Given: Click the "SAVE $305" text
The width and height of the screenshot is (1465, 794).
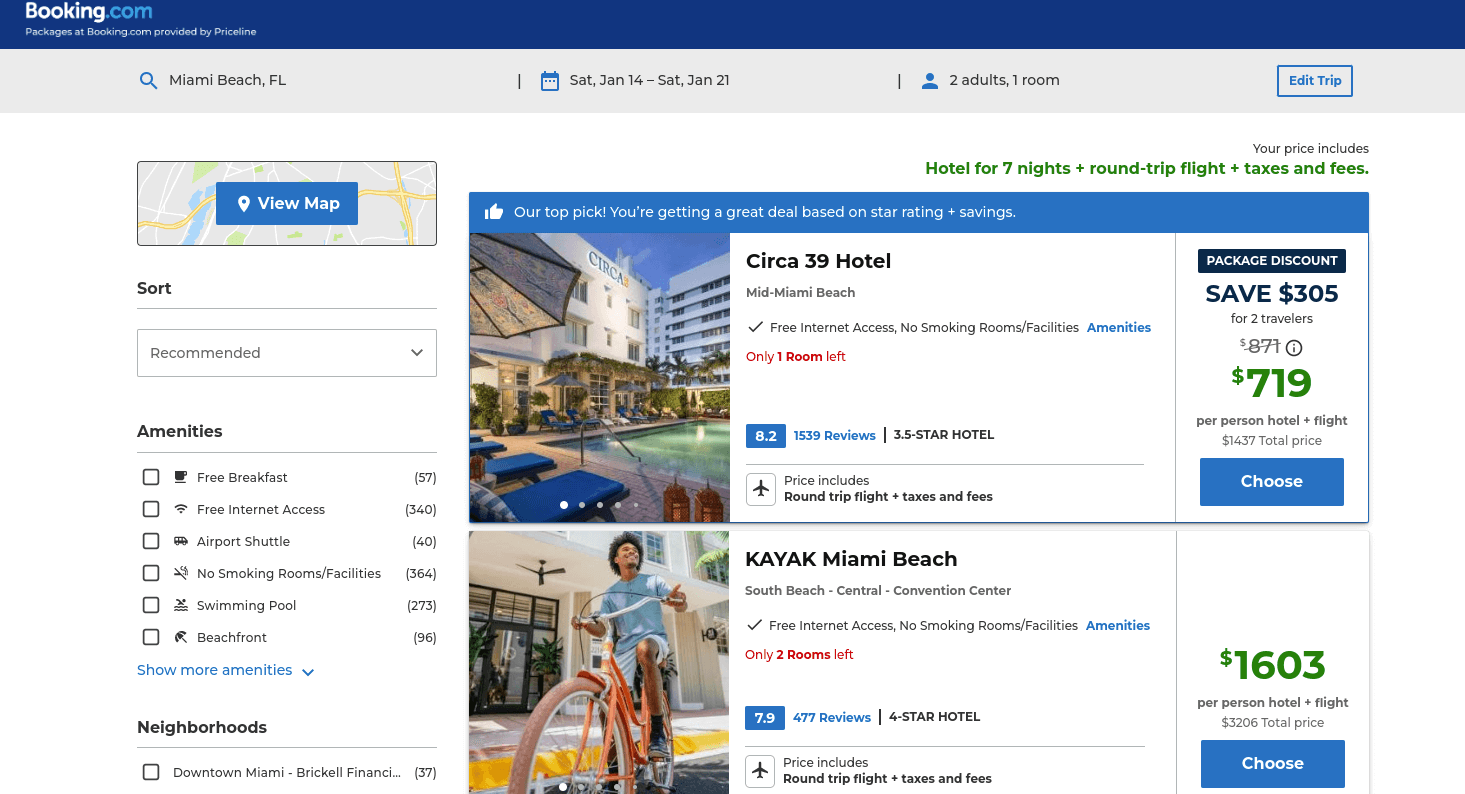Looking at the screenshot, I should pos(1272,294).
